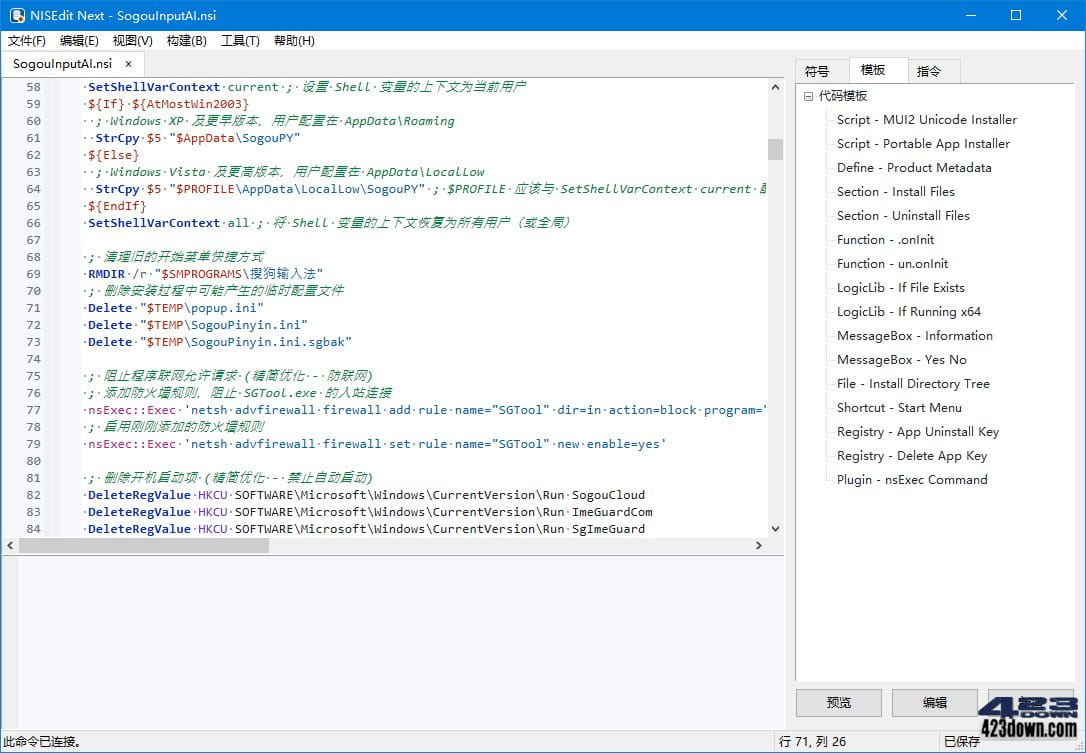
Task: Click status bar text 行 71, 列 26
Action: click(x=812, y=742)
